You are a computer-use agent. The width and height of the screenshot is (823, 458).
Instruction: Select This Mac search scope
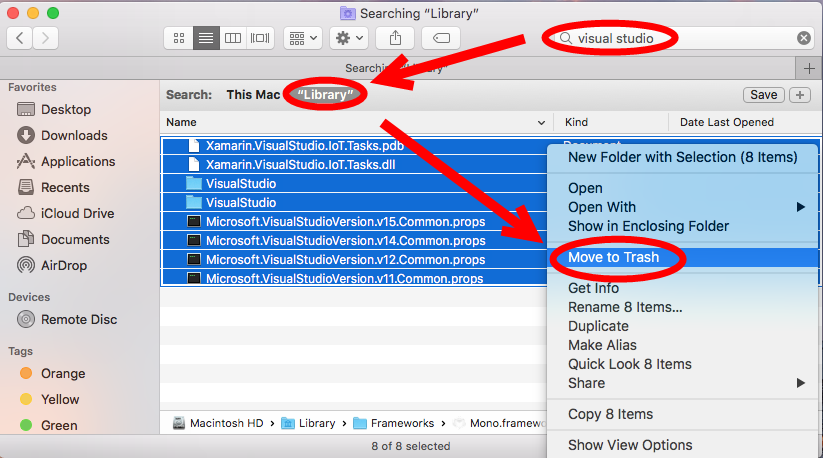pyautogui.click(x=253, y=95)
